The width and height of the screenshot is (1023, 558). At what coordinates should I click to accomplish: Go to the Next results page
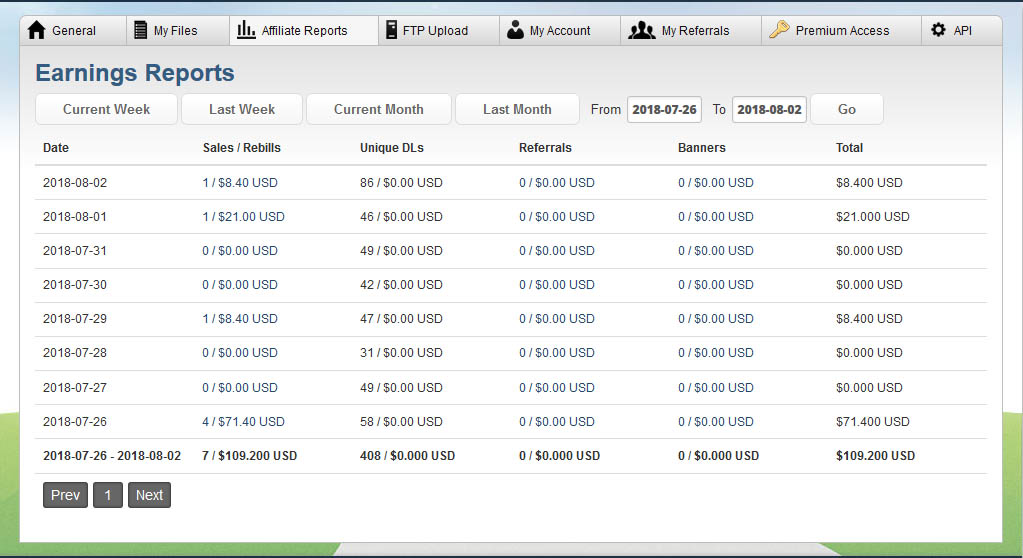pyautogui.click(x=149, y=495)
